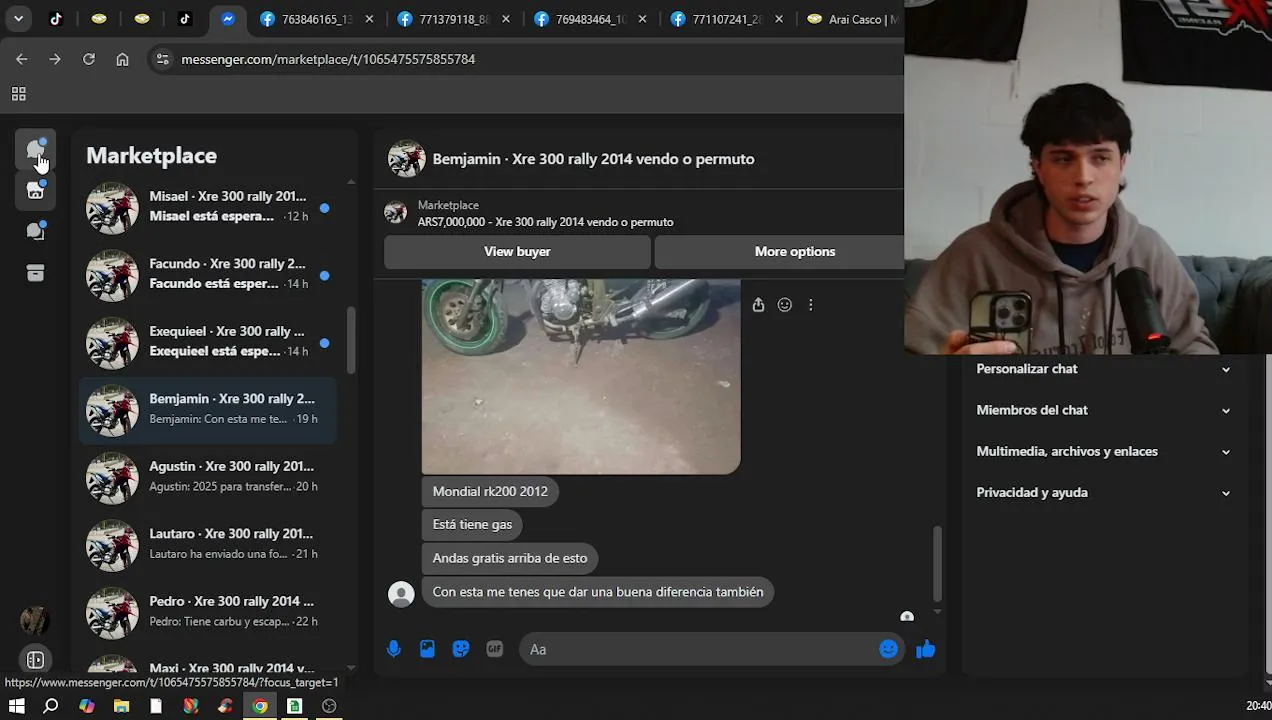Open the message requests sidebar icon
The height and width of the screenshot is (720, 1272).
[x=35, y=231]
